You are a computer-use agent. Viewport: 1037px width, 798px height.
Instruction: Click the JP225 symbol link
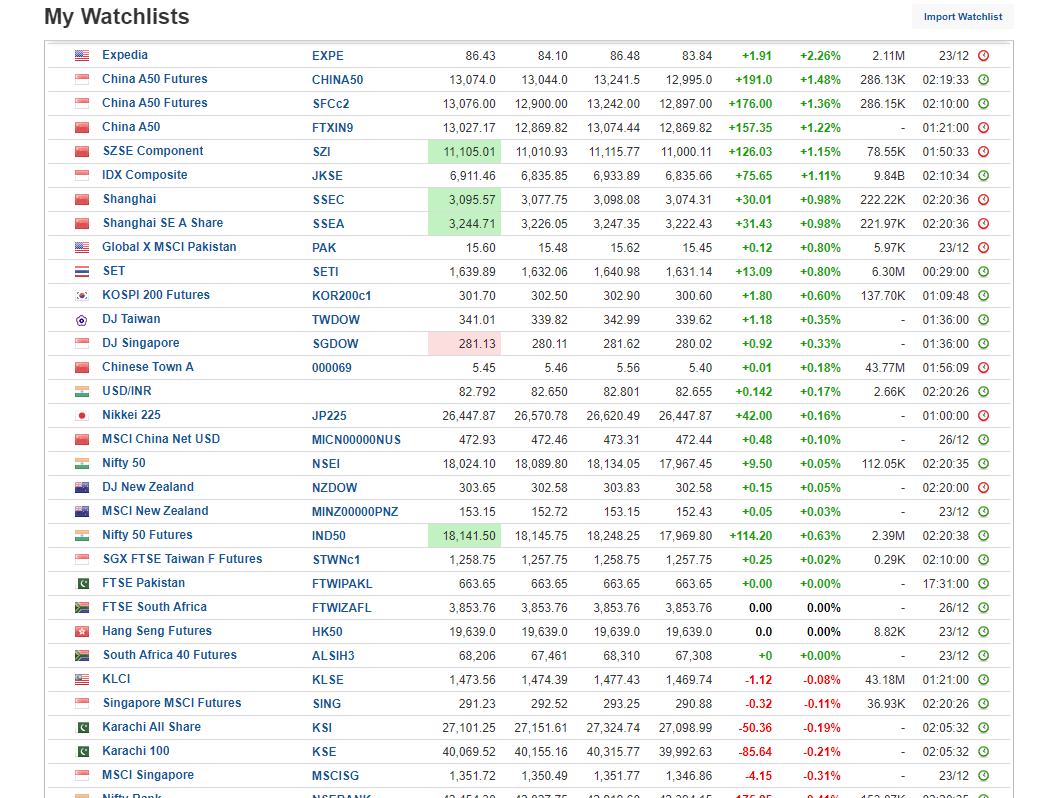coord(329,416)
